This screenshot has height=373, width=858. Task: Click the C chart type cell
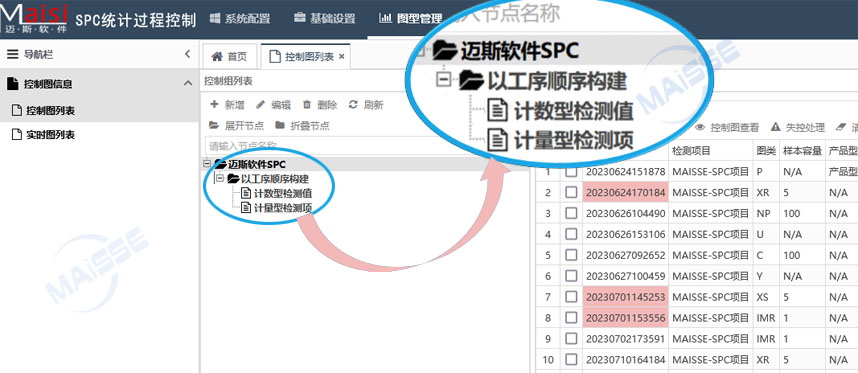(766, 255)
